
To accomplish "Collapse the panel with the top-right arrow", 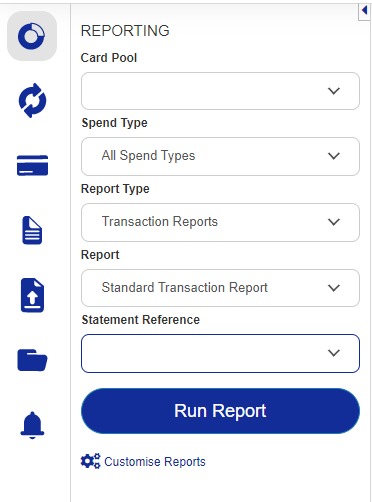I will click(x=364, y=11).
